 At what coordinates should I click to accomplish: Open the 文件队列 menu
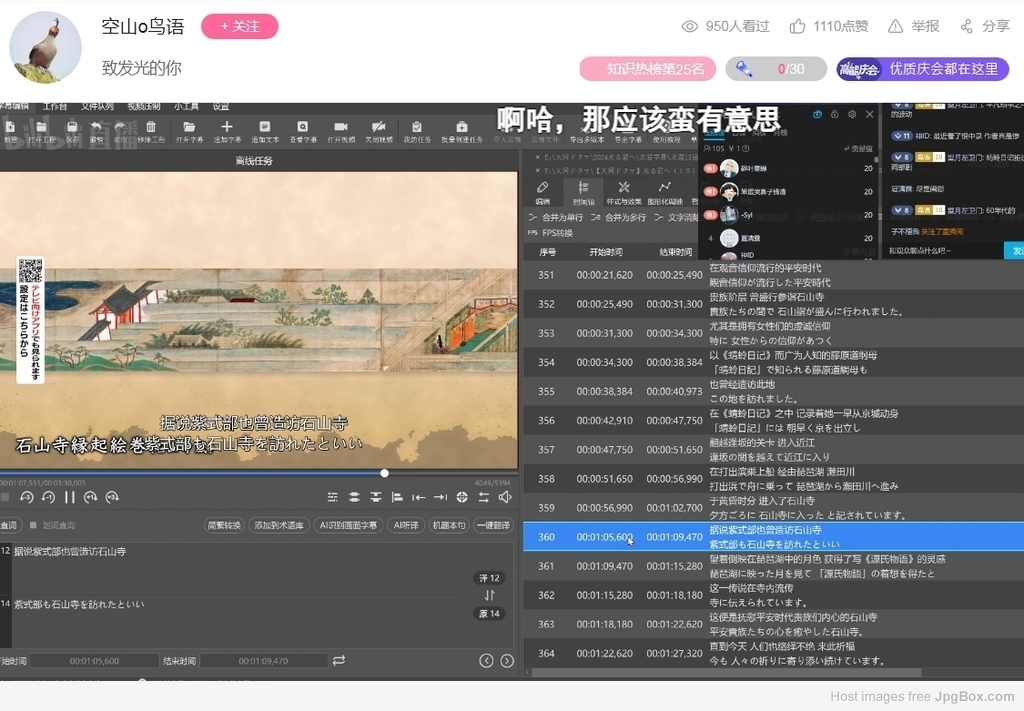97,106
